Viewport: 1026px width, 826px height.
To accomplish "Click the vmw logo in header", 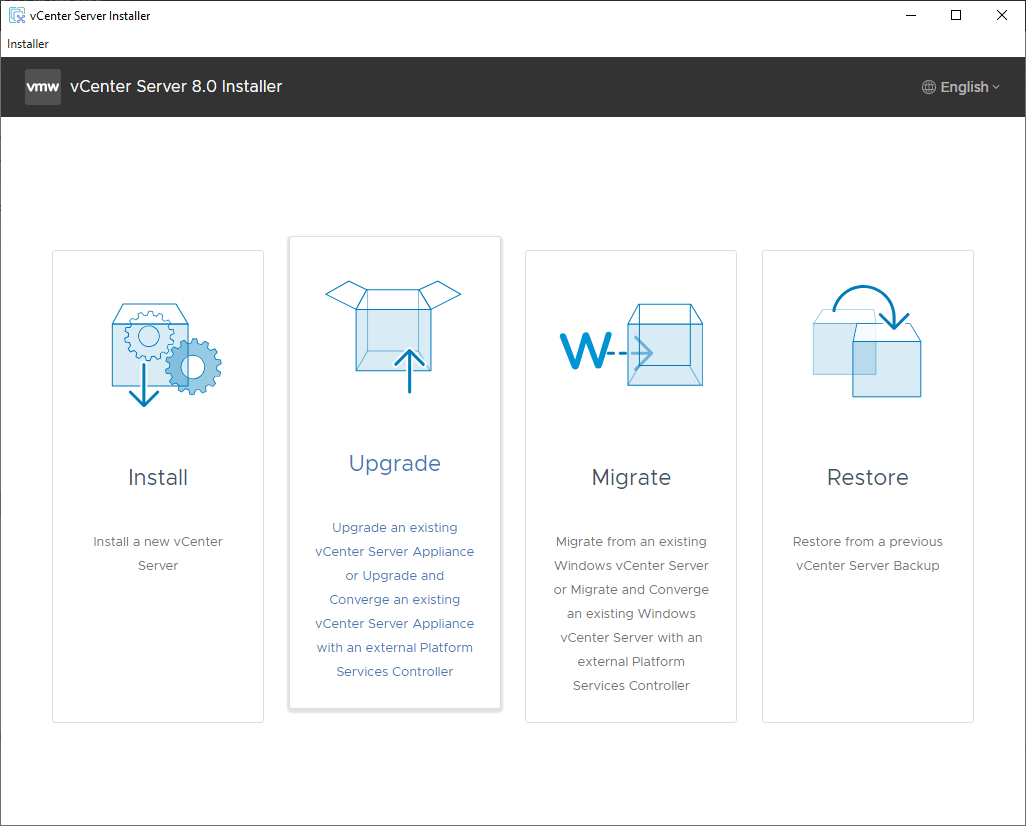I will point(43,87).
